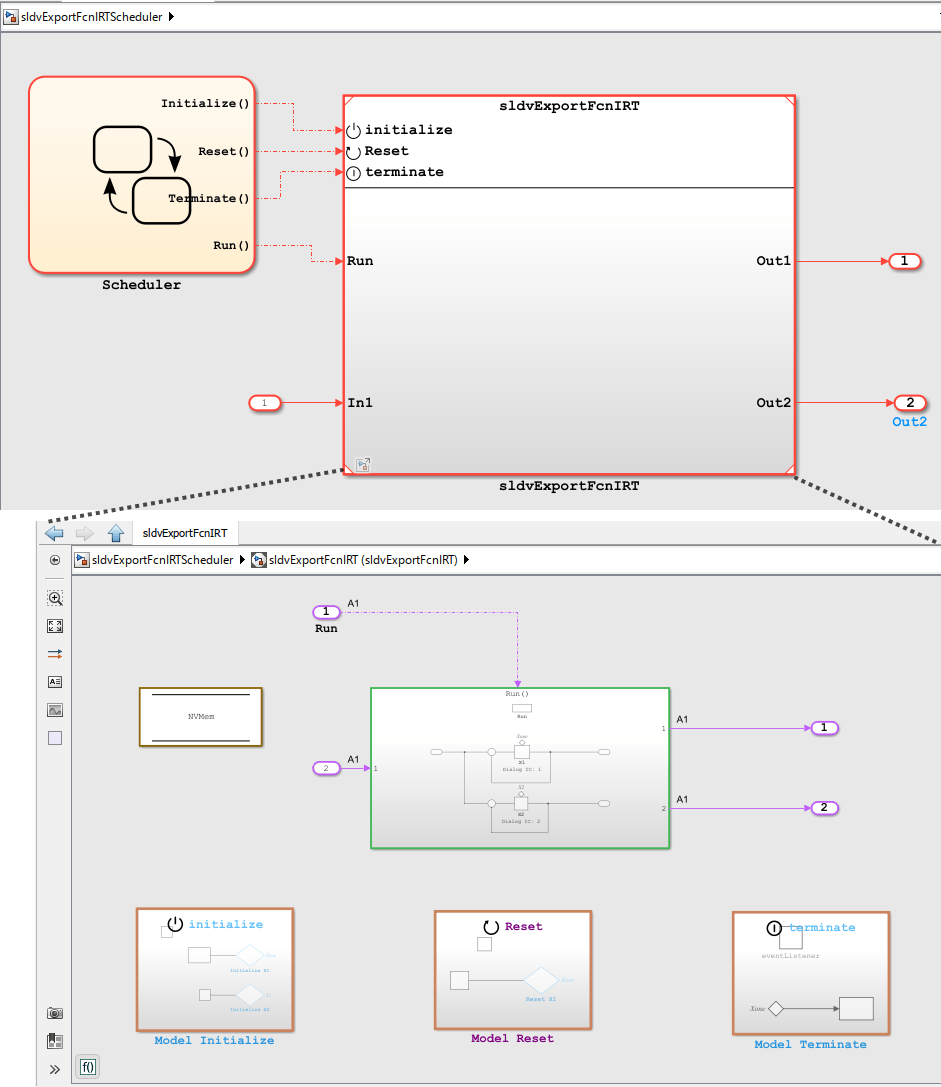The width and height of the screenshot is (941, 1087).
Task: Select the Area annotation tool
Action: pos(55,737)
